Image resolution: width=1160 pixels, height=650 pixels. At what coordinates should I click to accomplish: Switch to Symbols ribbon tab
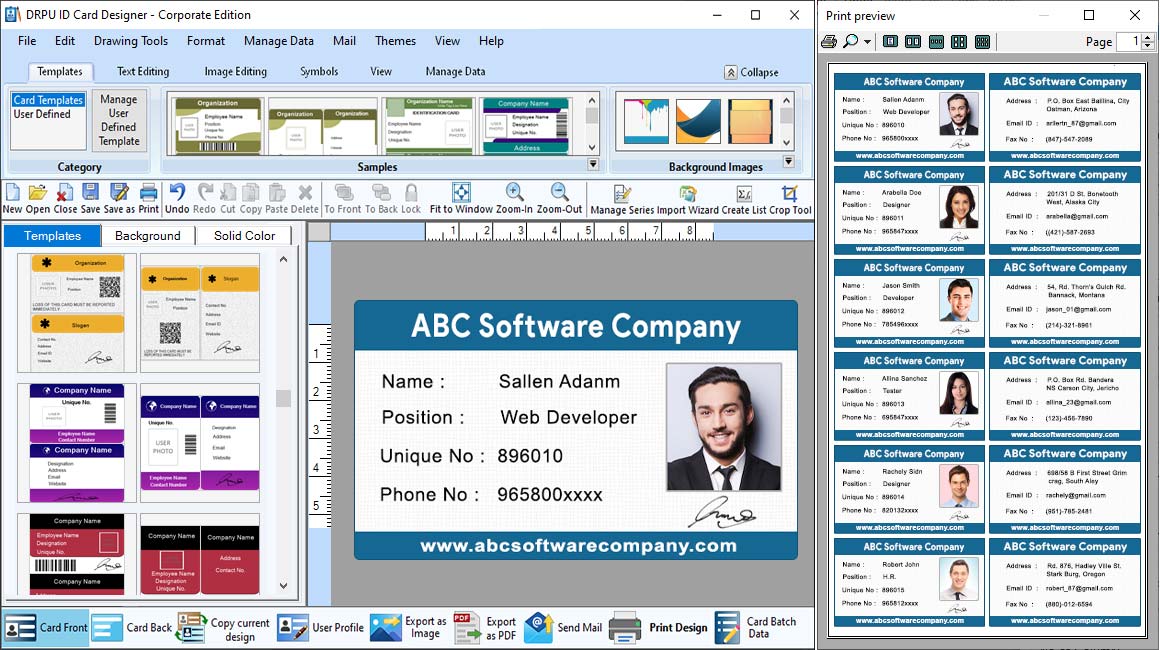319,72
